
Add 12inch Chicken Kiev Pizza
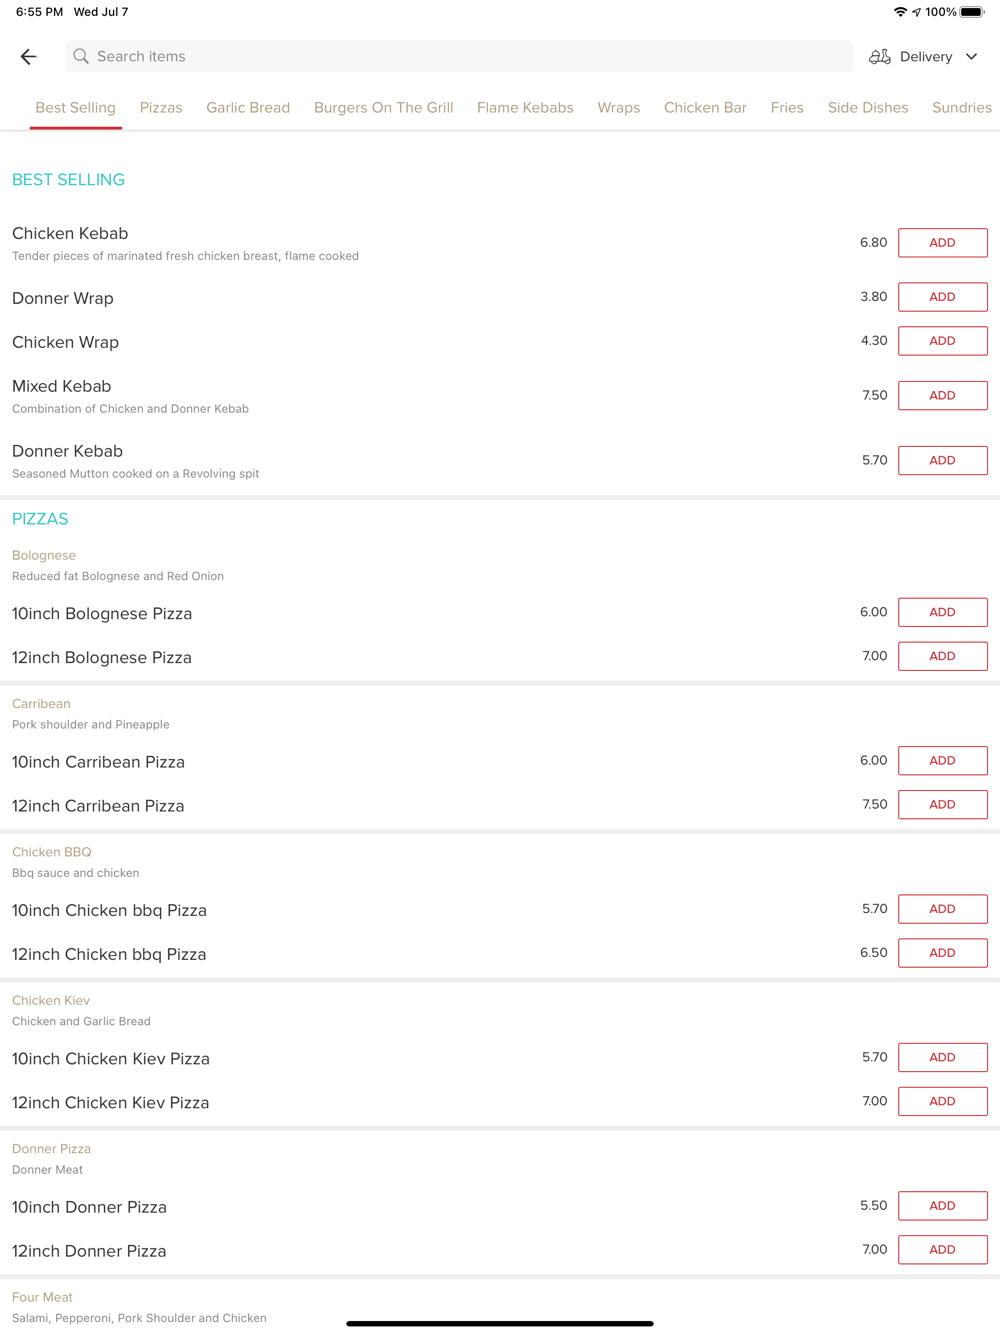(x=942, y=1101)
